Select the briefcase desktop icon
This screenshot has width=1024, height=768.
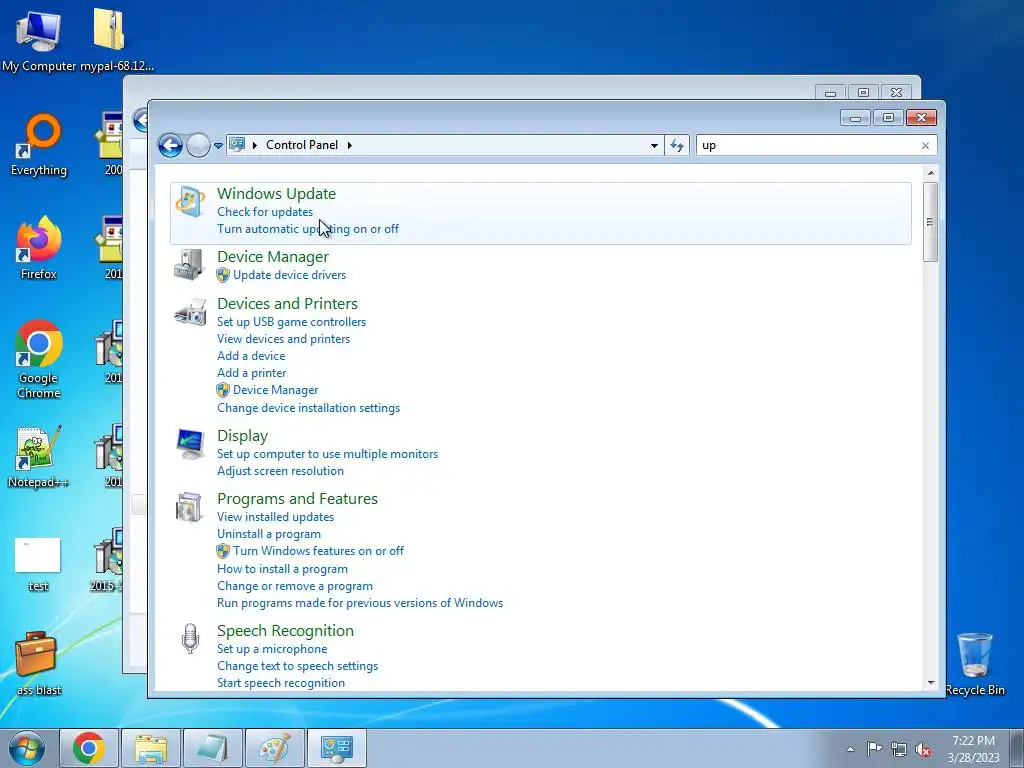click(39, 664)
